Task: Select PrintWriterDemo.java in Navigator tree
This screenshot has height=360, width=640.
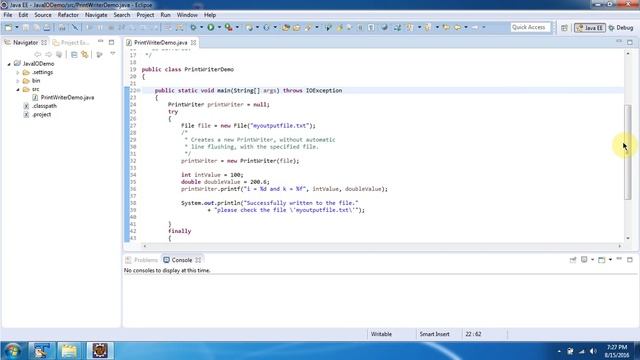Action: 67,98
